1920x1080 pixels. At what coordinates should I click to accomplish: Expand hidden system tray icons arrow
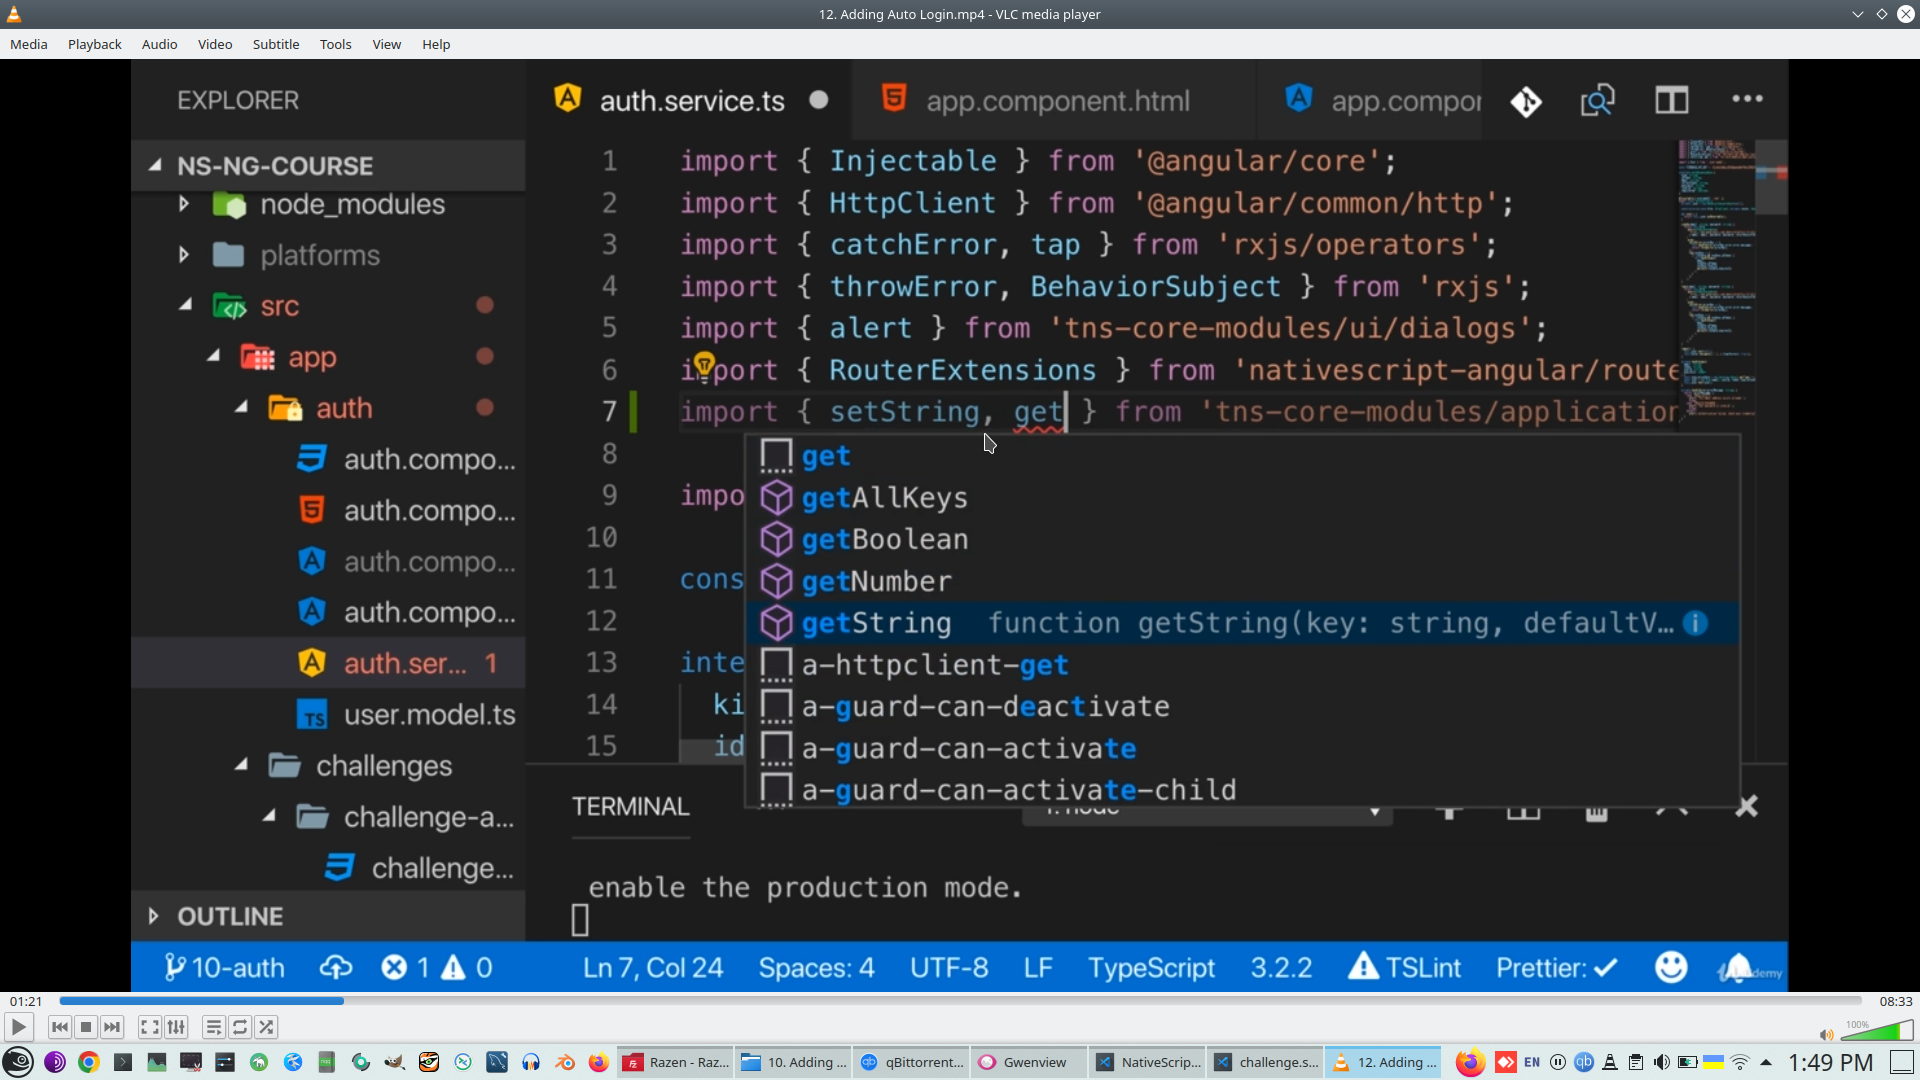pos(1766,1062)
